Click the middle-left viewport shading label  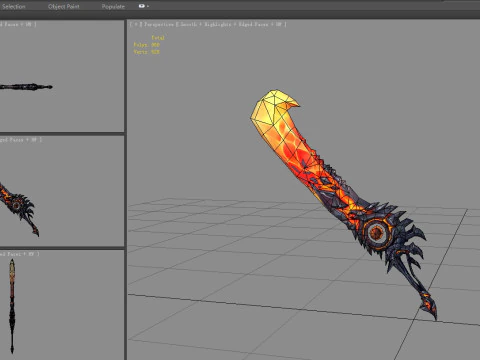(x=21, y=140)
